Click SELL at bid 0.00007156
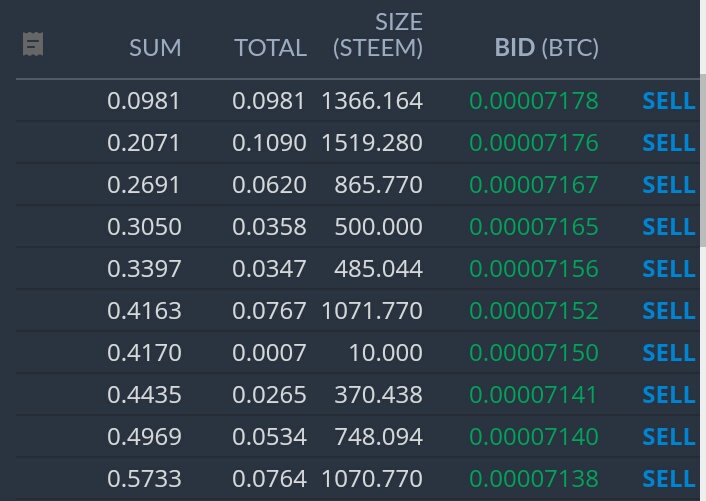 pos(669,269)
